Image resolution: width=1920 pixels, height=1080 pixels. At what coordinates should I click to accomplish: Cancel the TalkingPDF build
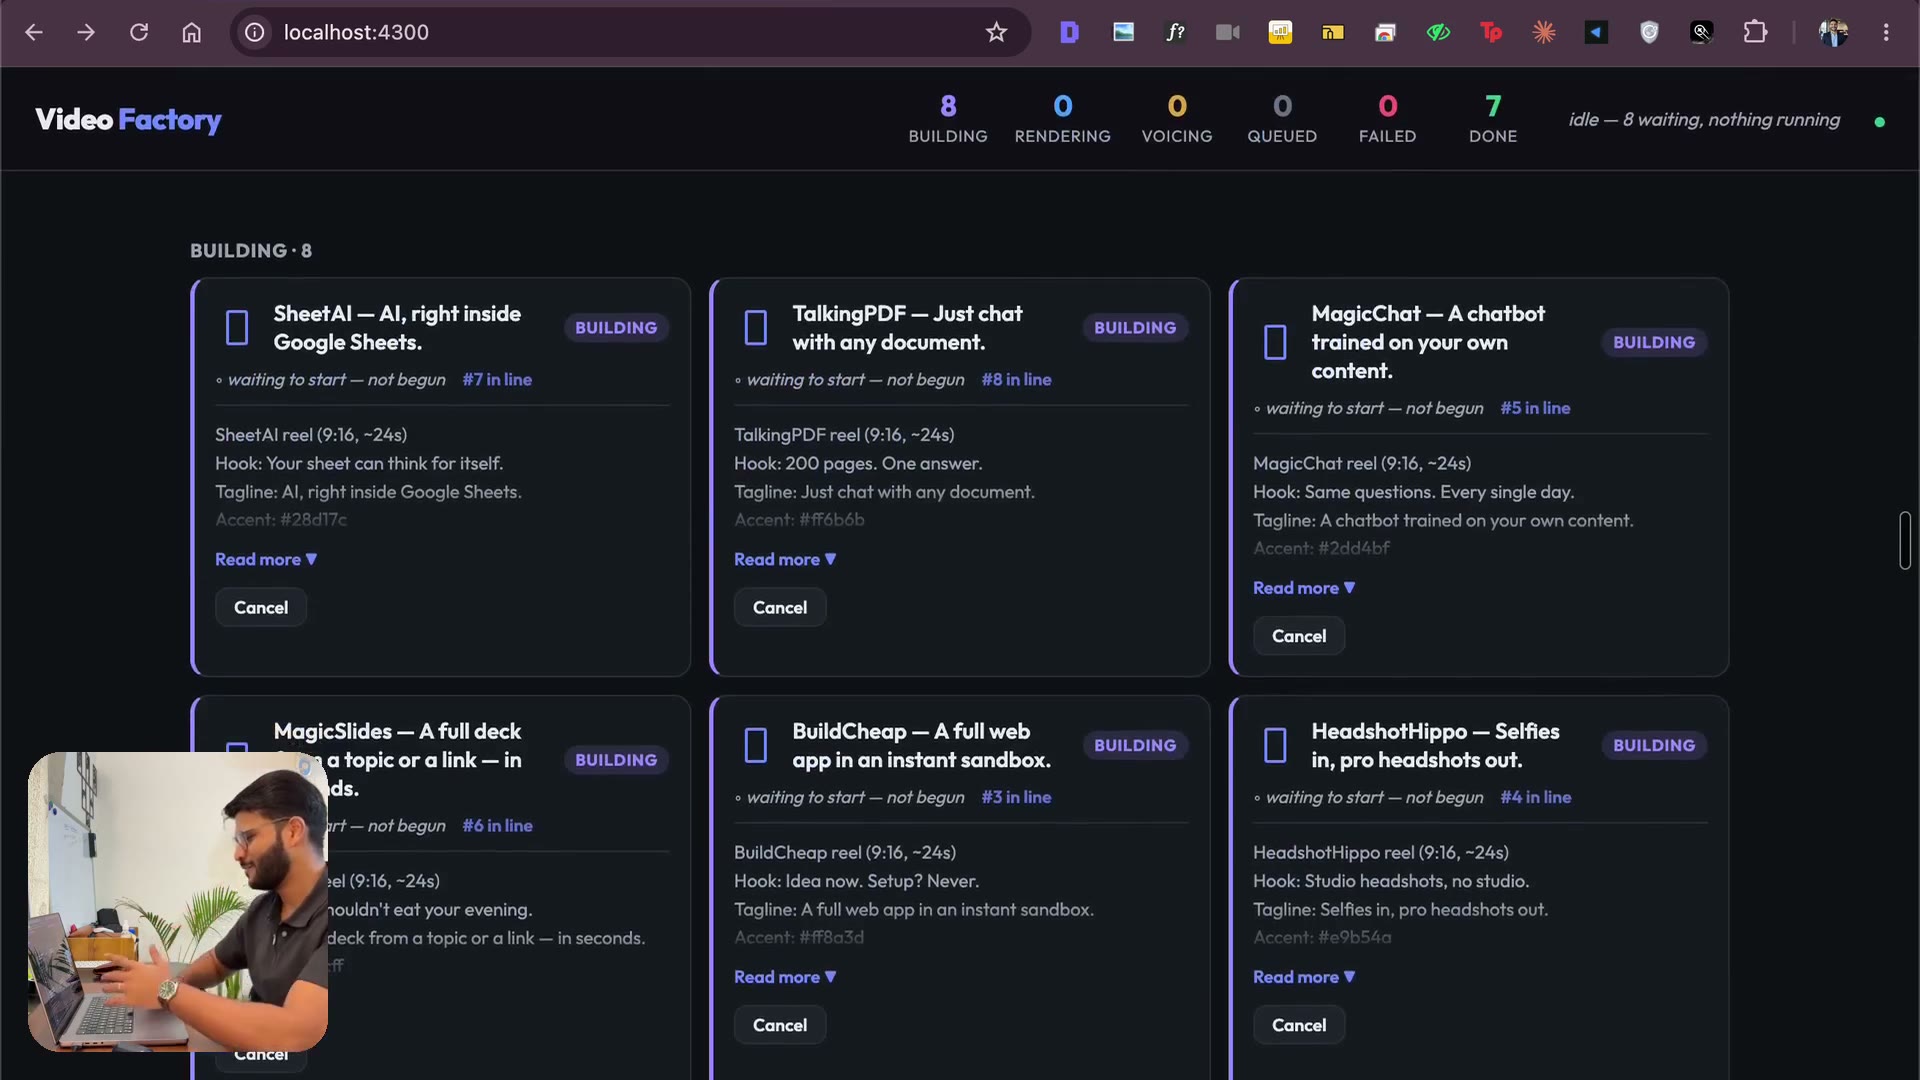pyautogui.click(x=780, y=607)
